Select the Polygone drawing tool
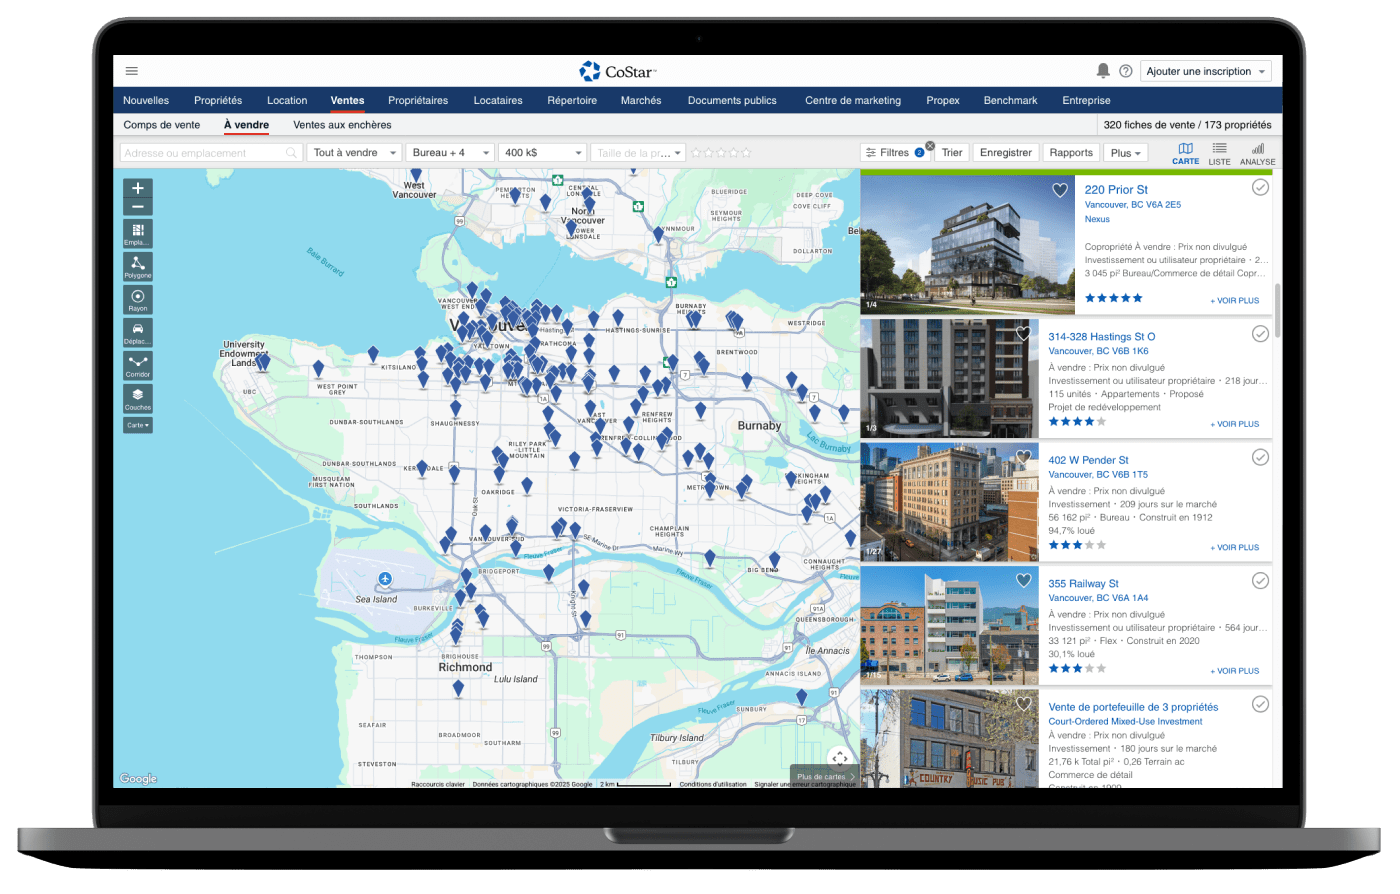Screen dimensions: 1400x894 pos(138,266)
